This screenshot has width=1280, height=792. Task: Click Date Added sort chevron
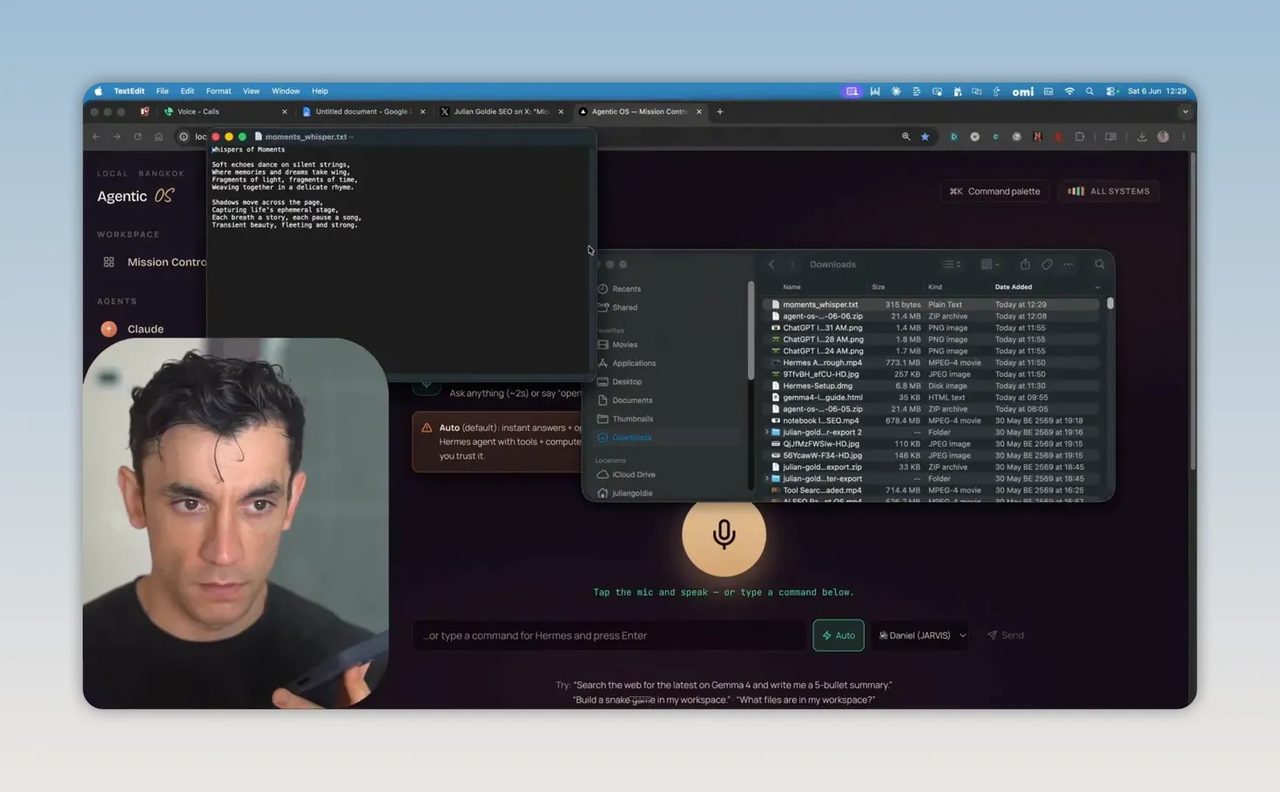(1098, 287)
